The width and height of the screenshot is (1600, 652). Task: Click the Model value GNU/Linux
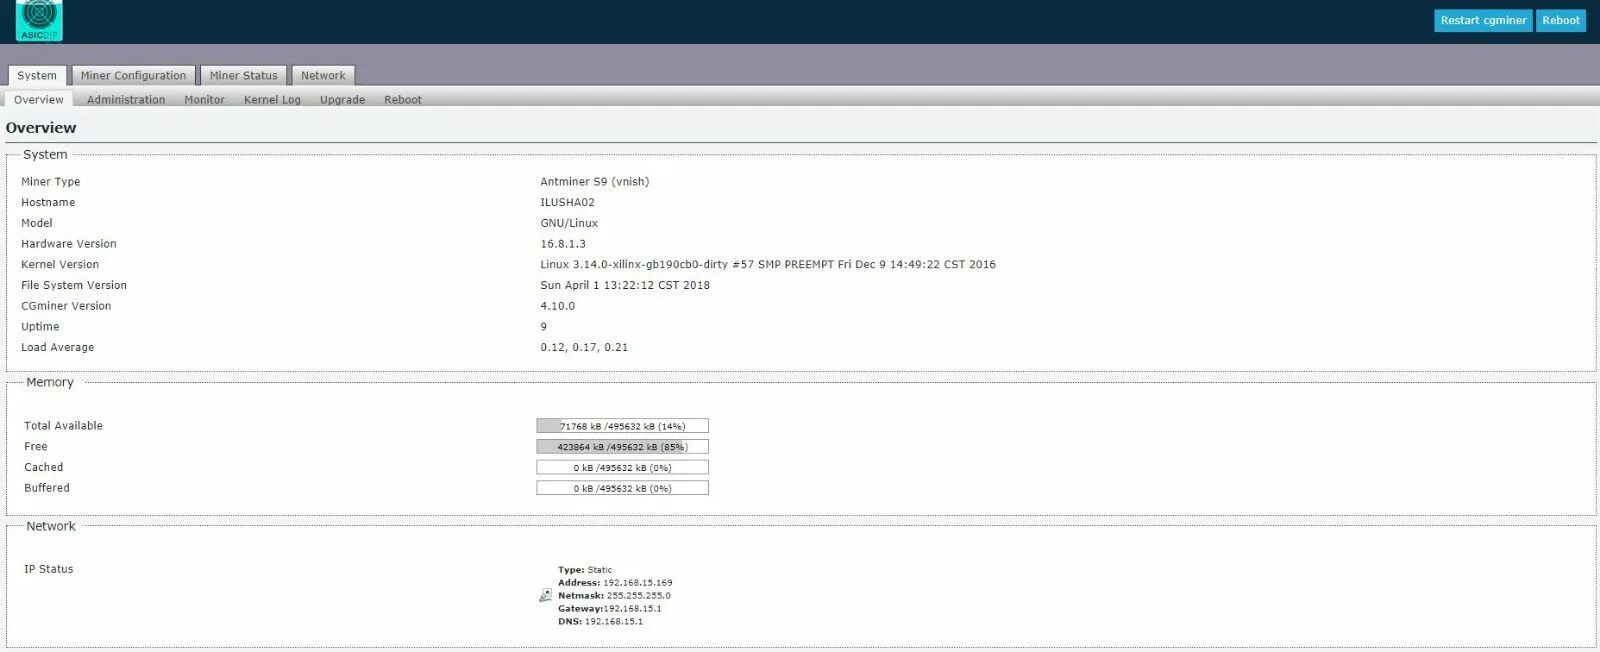pos(569,223)
